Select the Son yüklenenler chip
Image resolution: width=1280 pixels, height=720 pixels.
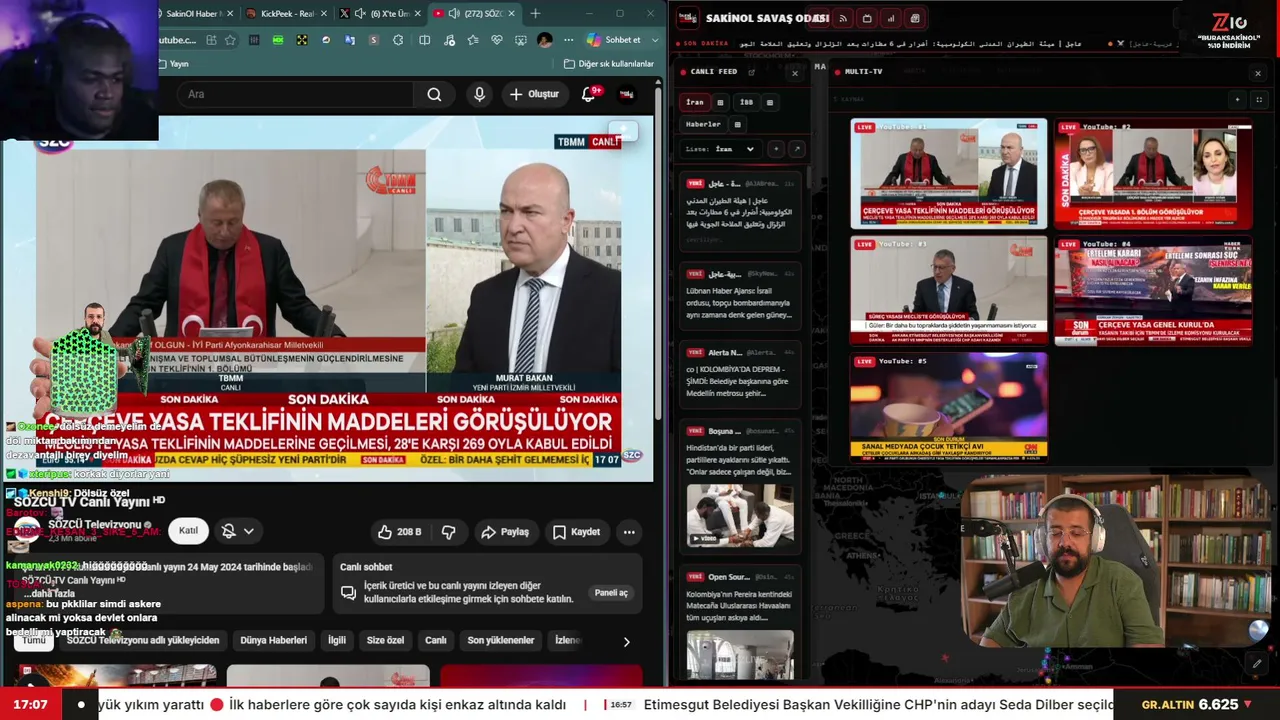(501, 640)
